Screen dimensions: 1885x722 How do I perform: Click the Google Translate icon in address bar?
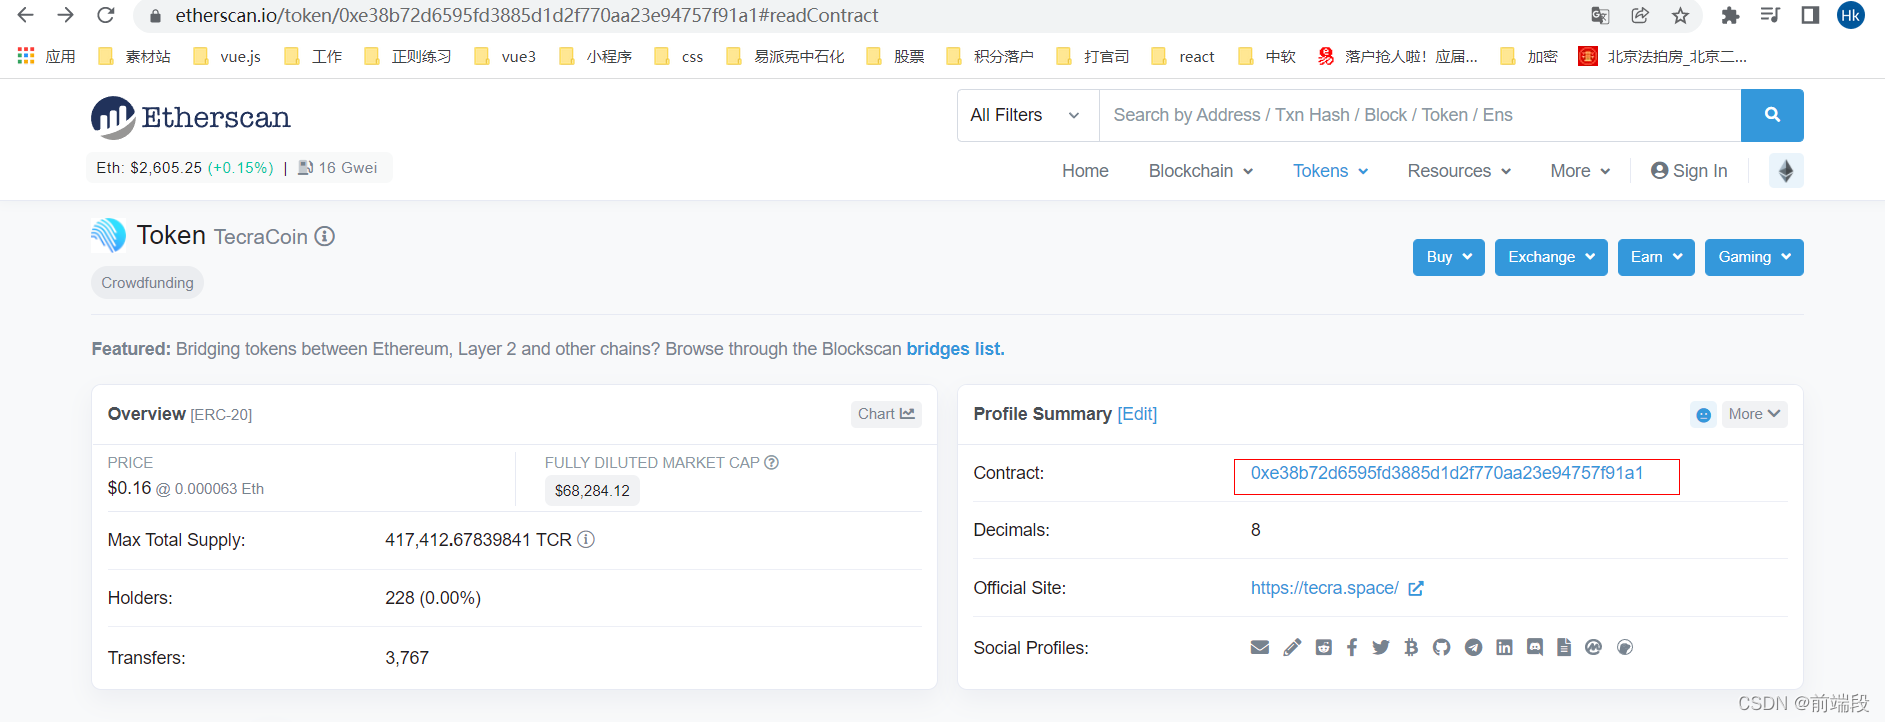[1600, 15]
